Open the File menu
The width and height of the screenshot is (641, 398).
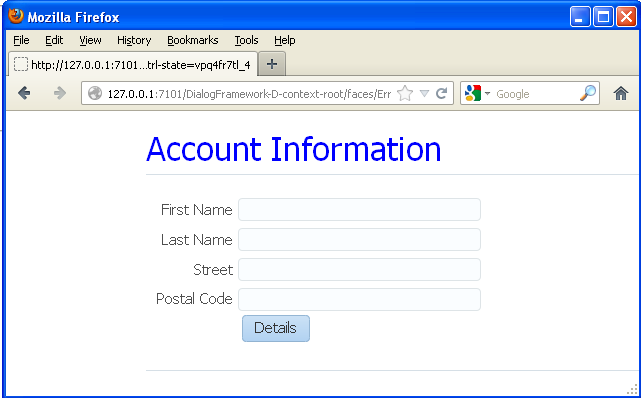pyautogui.click(x=21, y=40)
